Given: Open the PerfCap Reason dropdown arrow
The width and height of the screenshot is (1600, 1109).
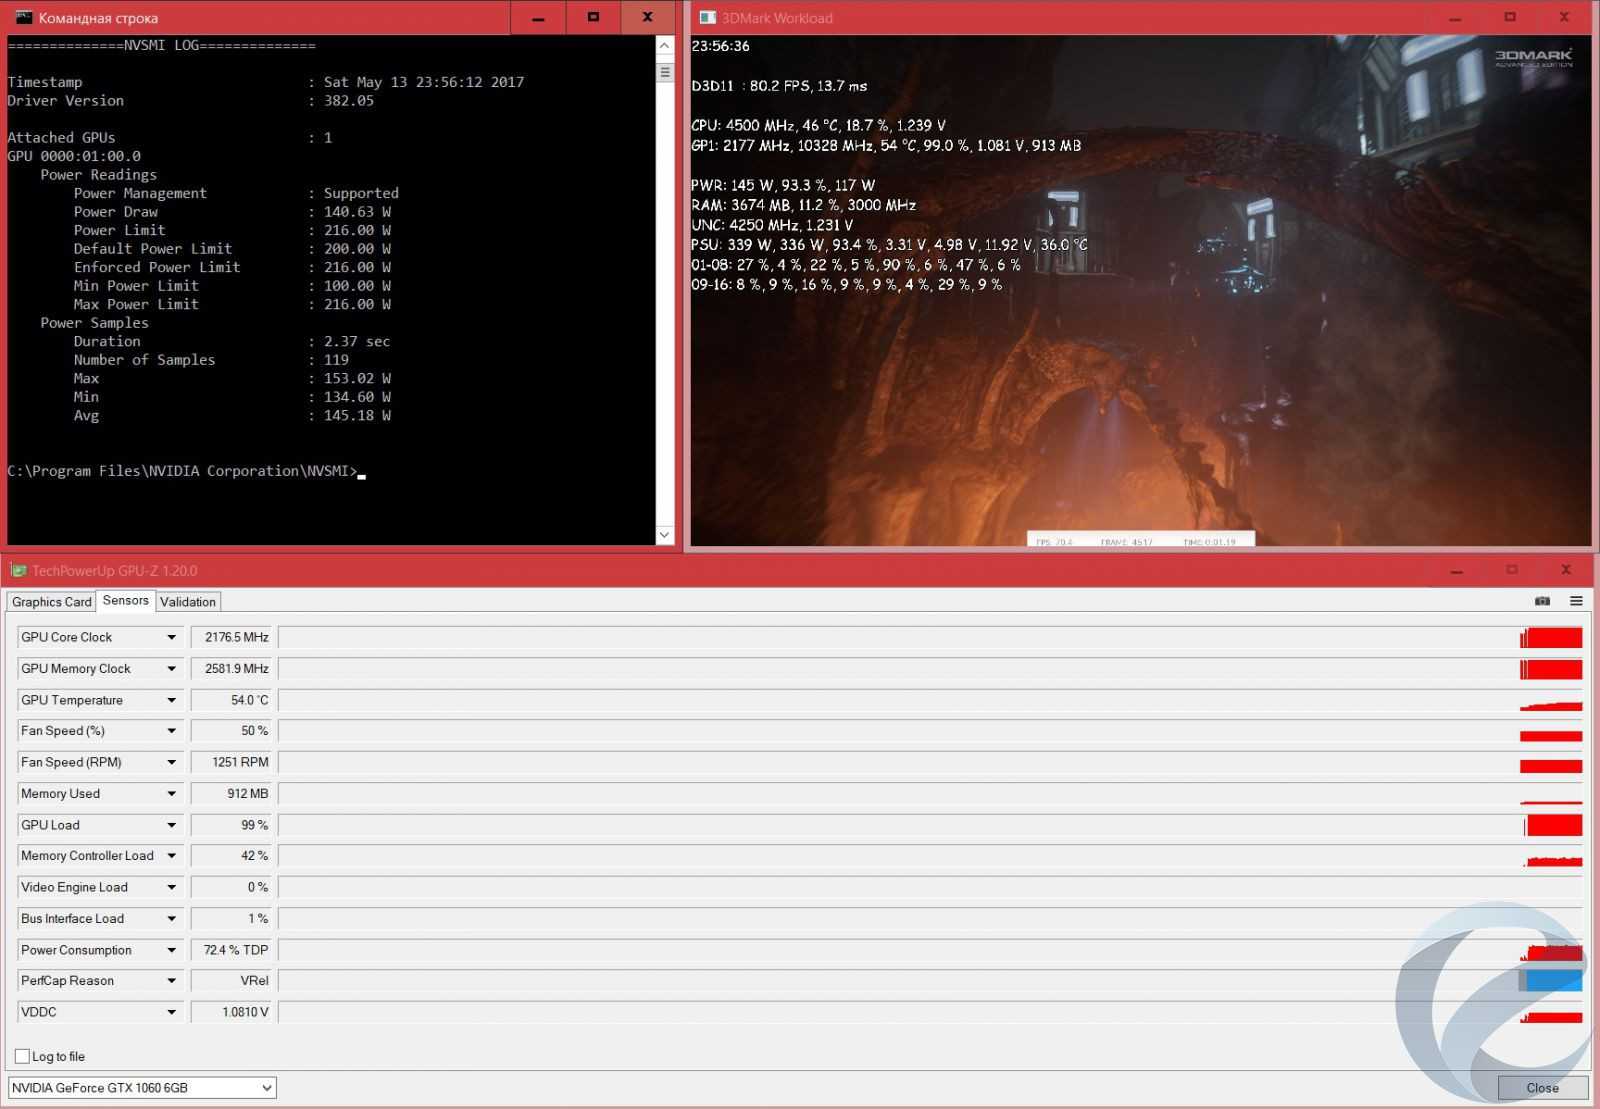Looking at the screenshot, I should (171, 981).
